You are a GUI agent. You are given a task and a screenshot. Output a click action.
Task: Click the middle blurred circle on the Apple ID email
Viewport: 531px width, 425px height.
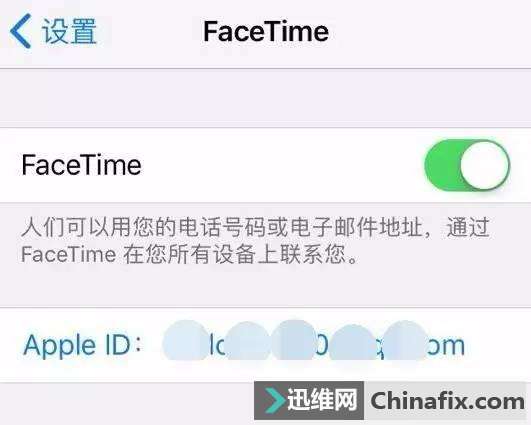pyautogui.click(x=294, y=340)
